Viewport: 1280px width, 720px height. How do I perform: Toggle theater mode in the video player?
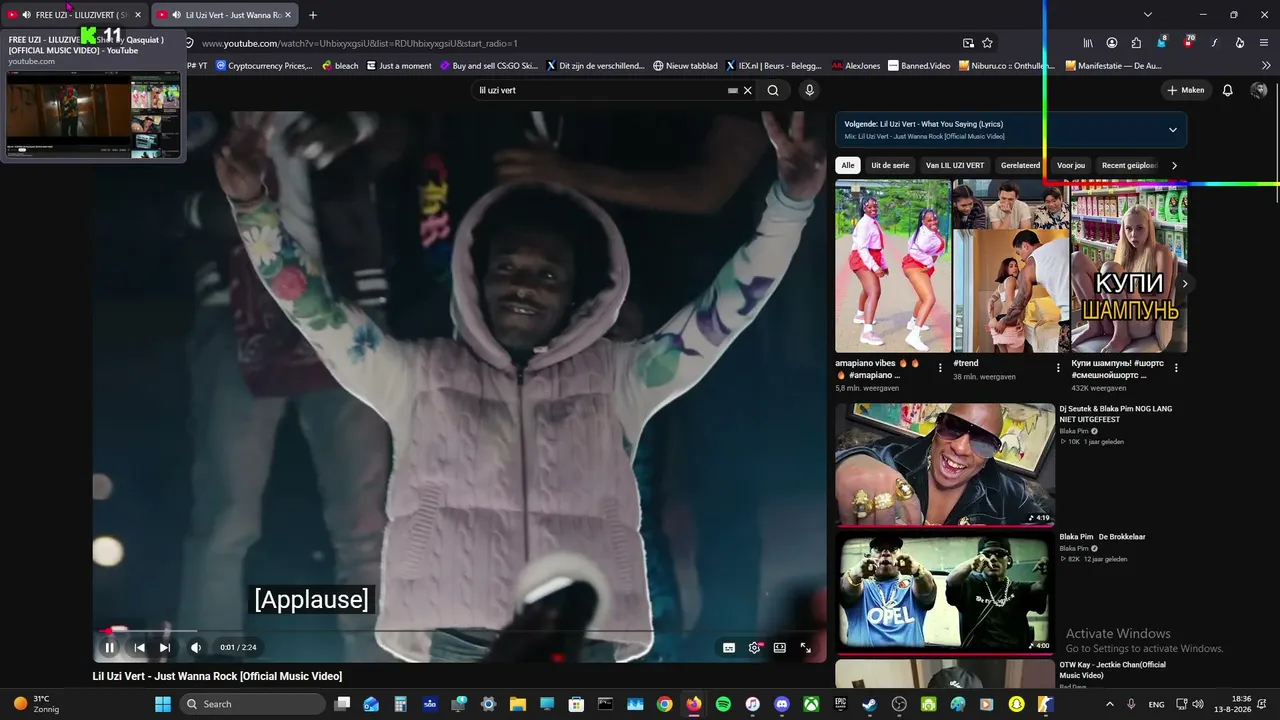click(780, 648)
